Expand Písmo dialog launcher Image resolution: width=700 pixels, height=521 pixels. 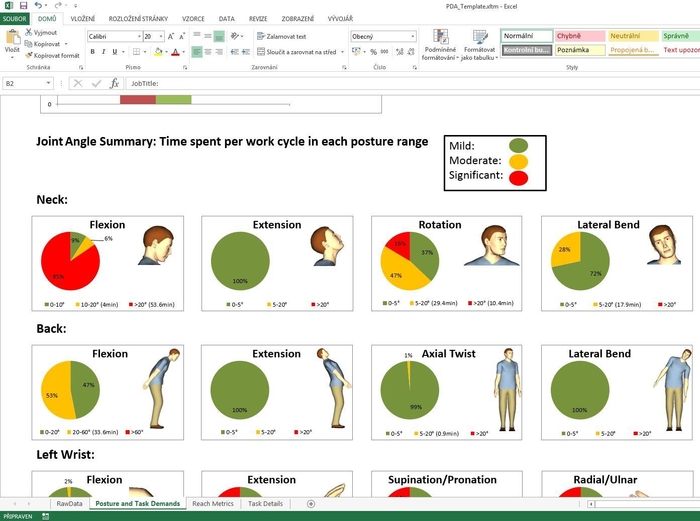(185, 67)
